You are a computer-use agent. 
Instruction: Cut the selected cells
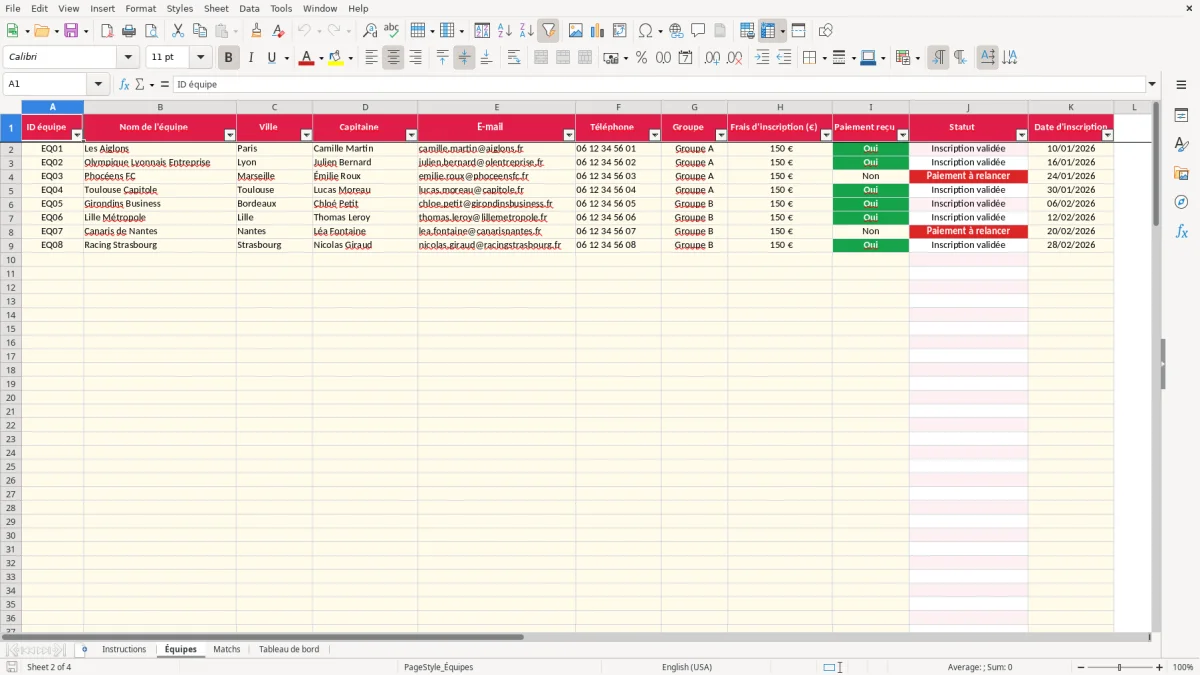[178, 31]
